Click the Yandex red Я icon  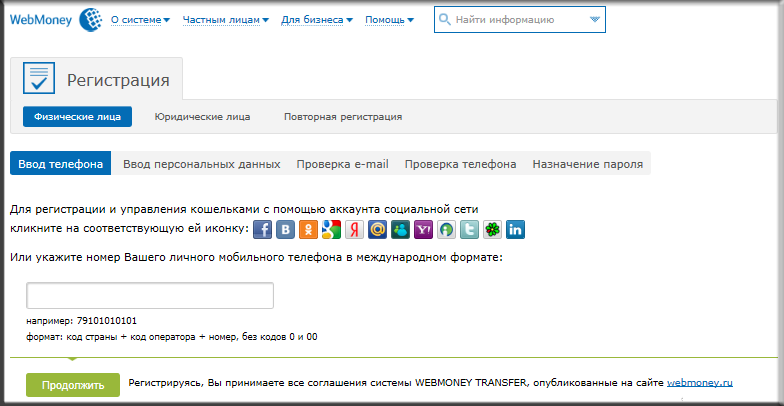(x=354, y=230)
